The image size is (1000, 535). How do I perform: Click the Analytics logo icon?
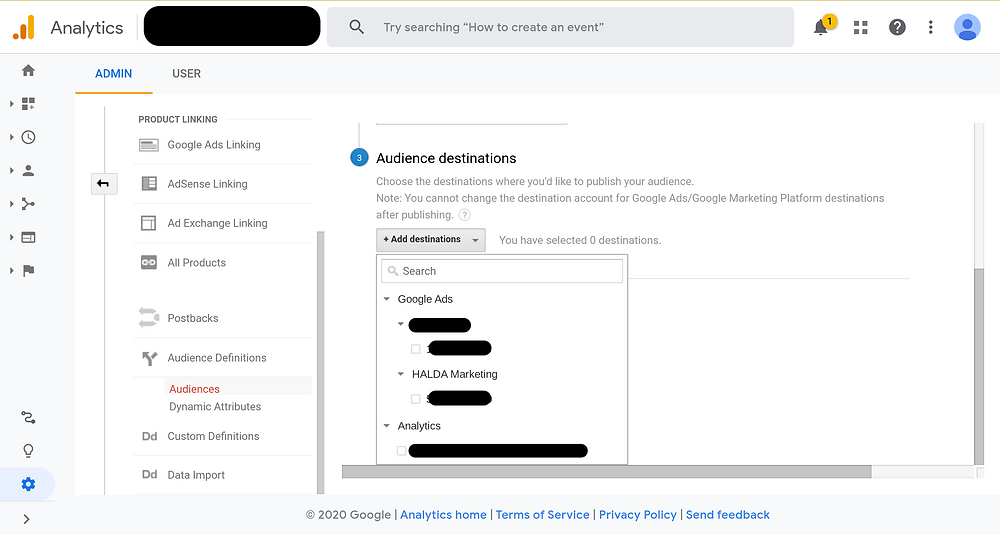(x=24, y=27)
